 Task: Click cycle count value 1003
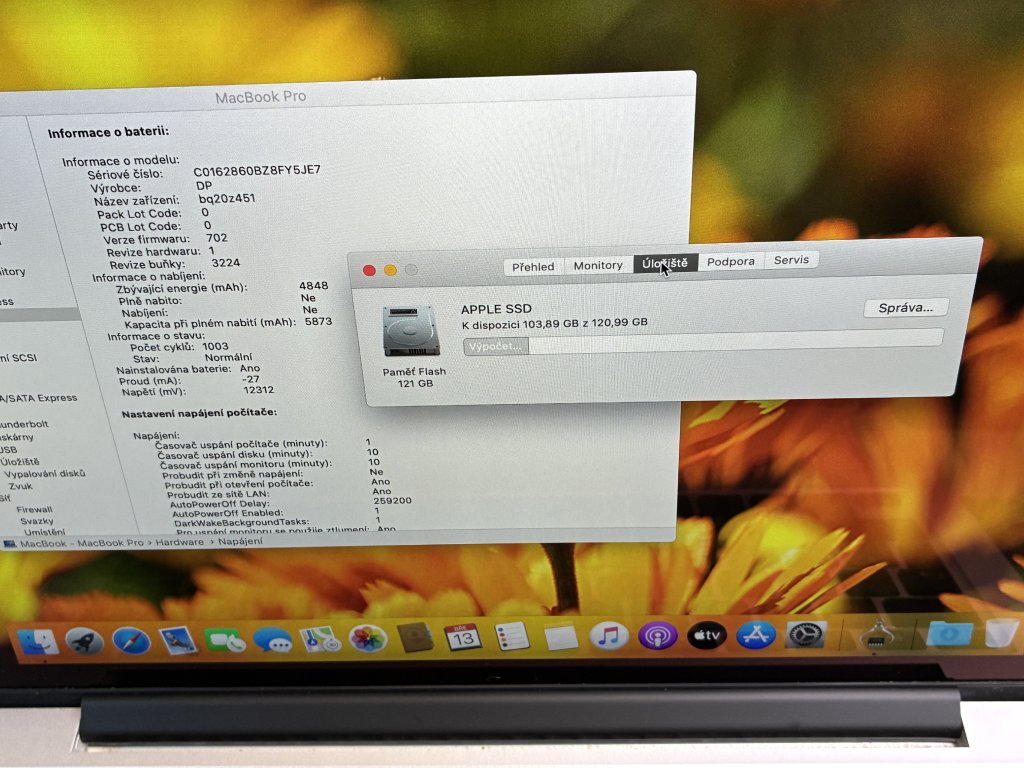pos(216,346)
